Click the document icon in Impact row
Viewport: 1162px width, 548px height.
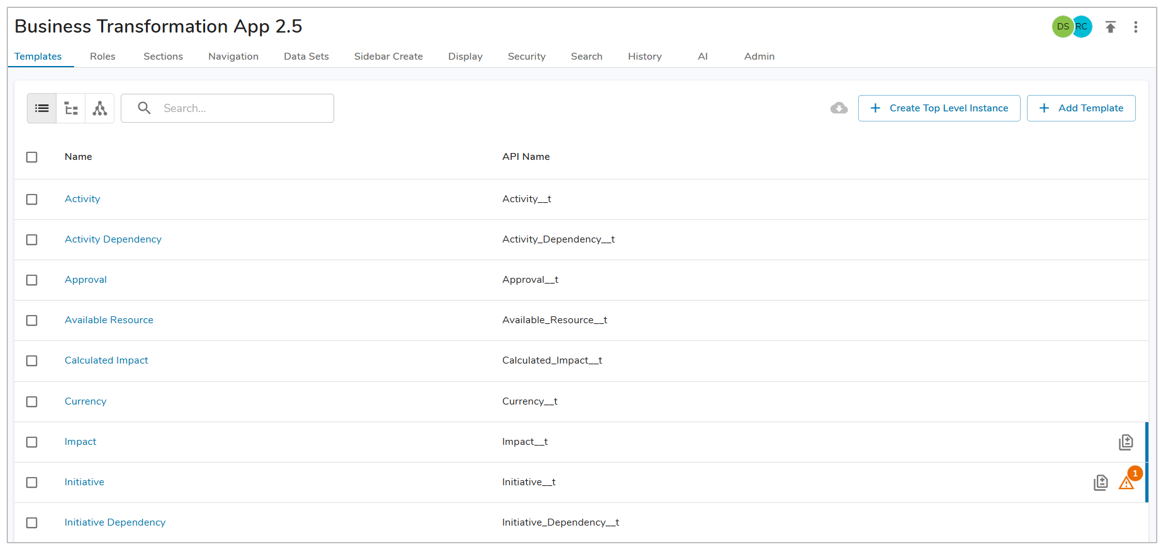(1125, 442)
